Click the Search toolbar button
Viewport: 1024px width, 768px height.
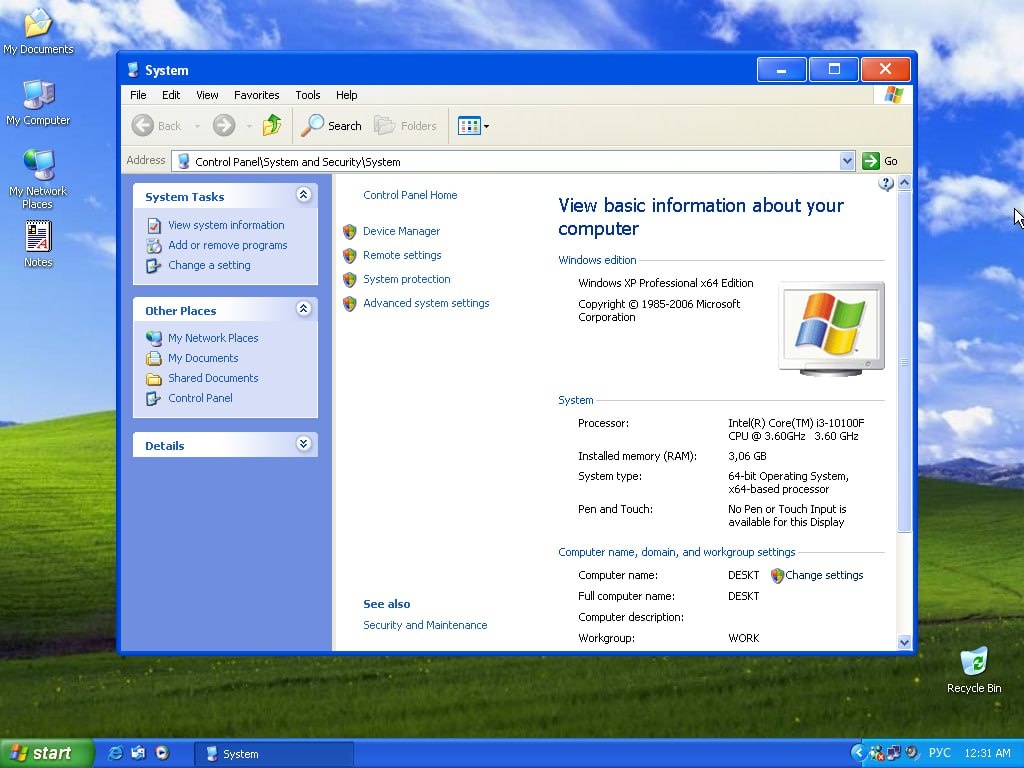[x=331, y=125]
